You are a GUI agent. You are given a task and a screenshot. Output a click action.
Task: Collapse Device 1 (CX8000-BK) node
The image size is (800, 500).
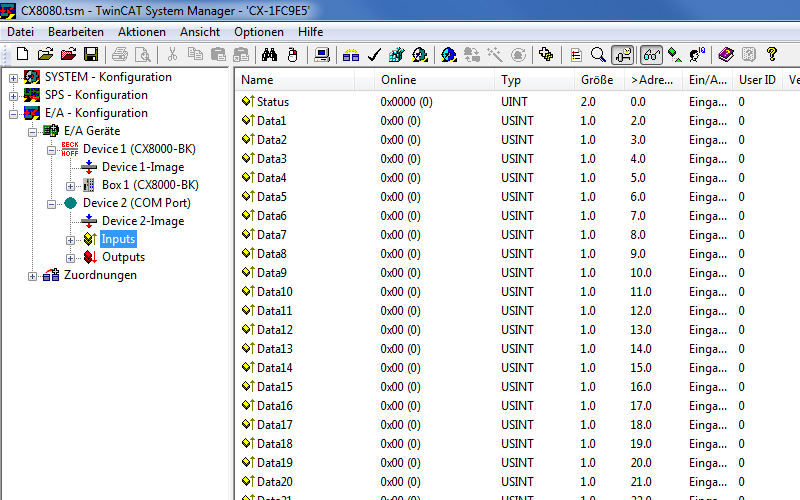click(x=51, y=150)
